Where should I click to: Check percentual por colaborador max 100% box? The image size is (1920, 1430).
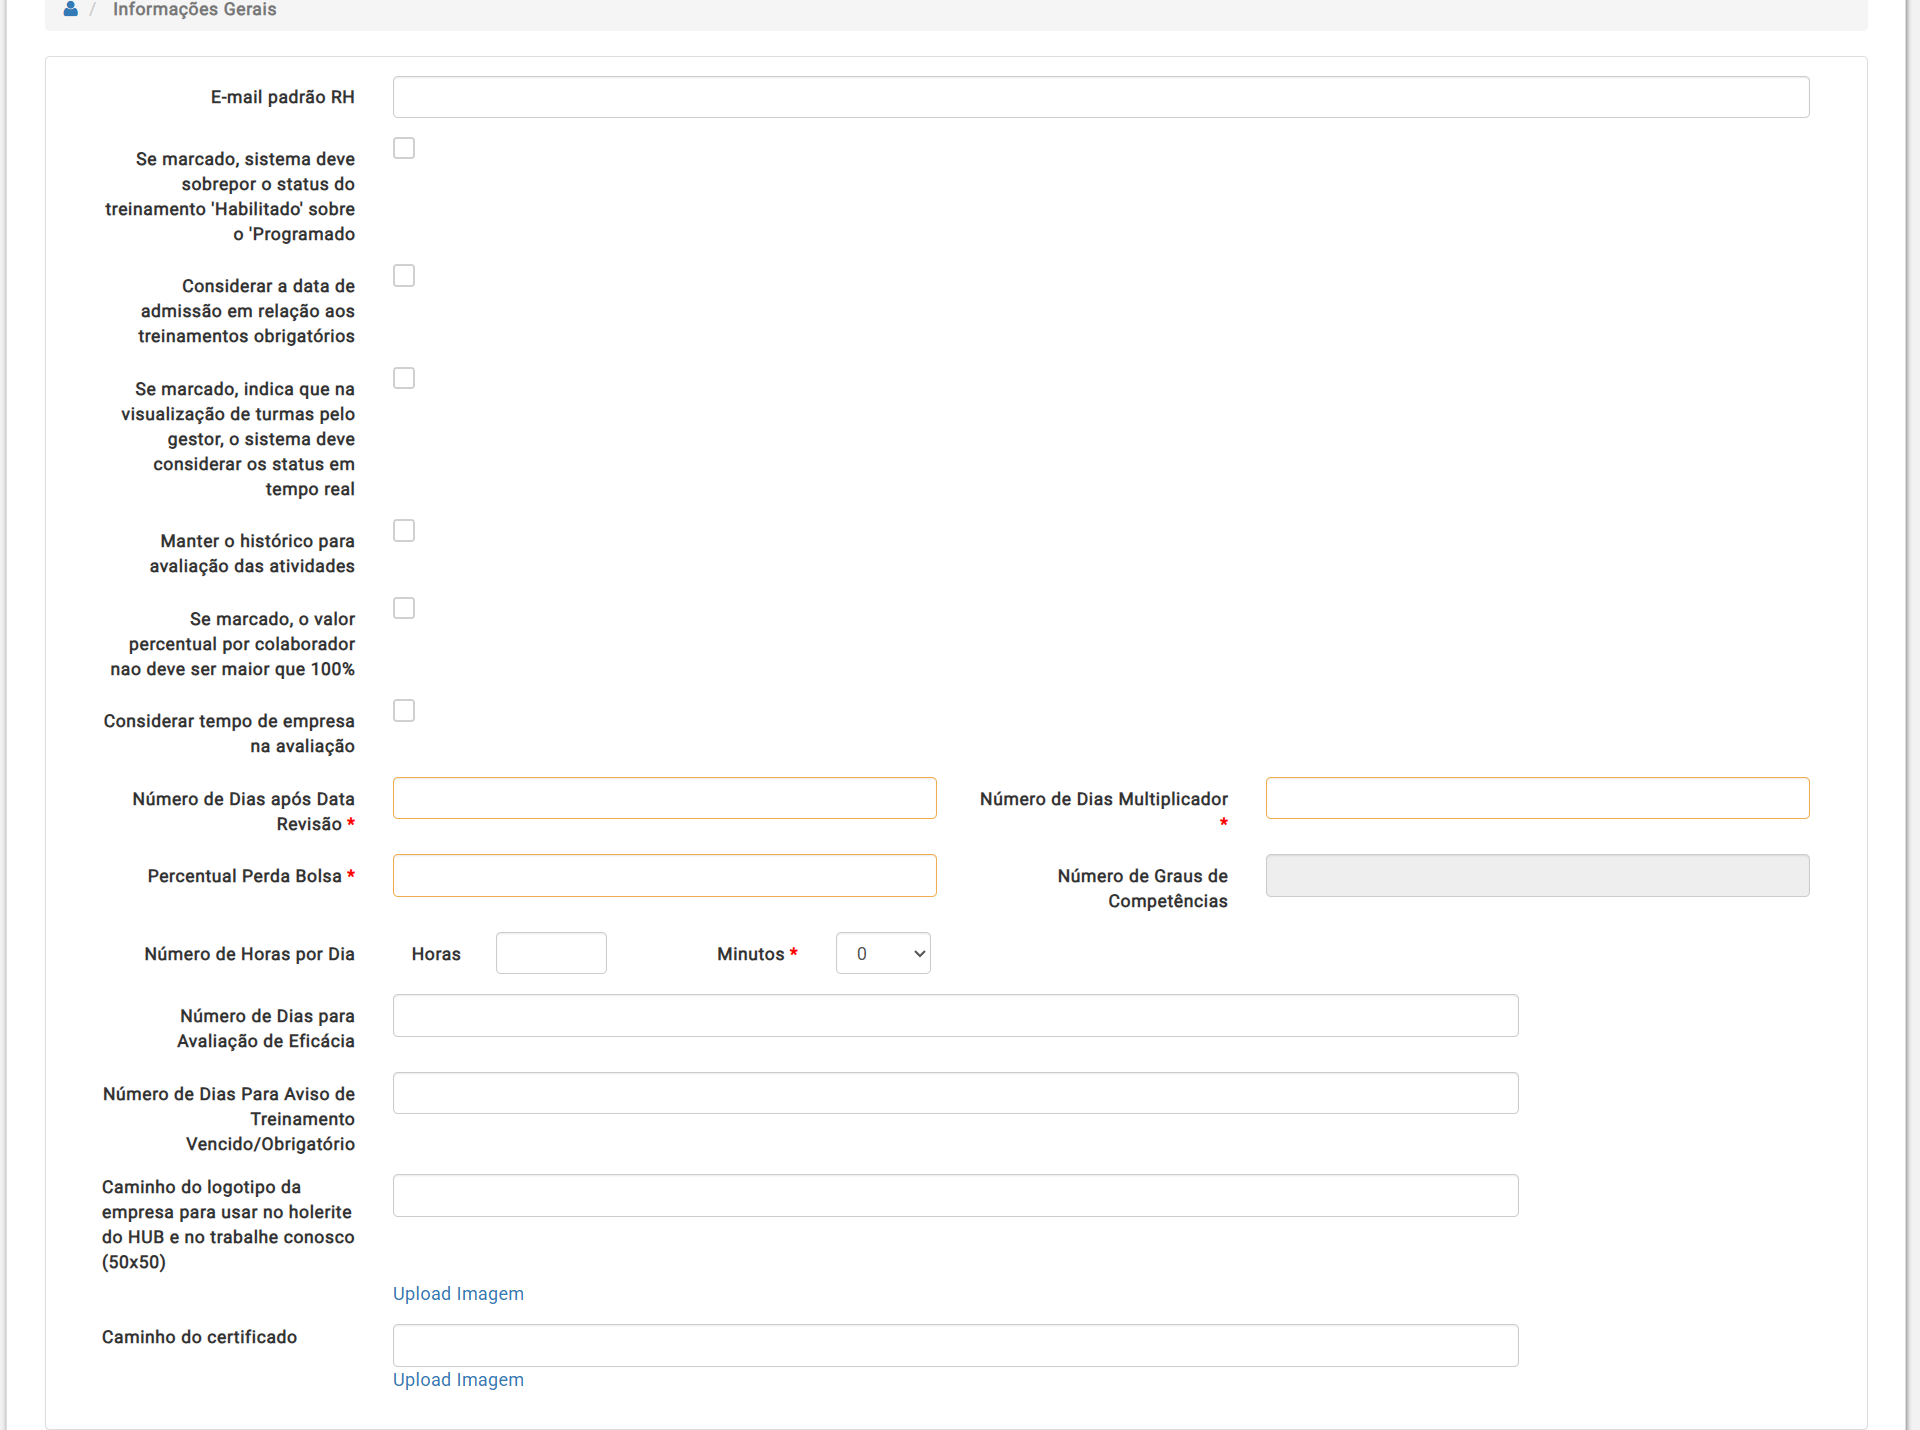tap(404, 609)
